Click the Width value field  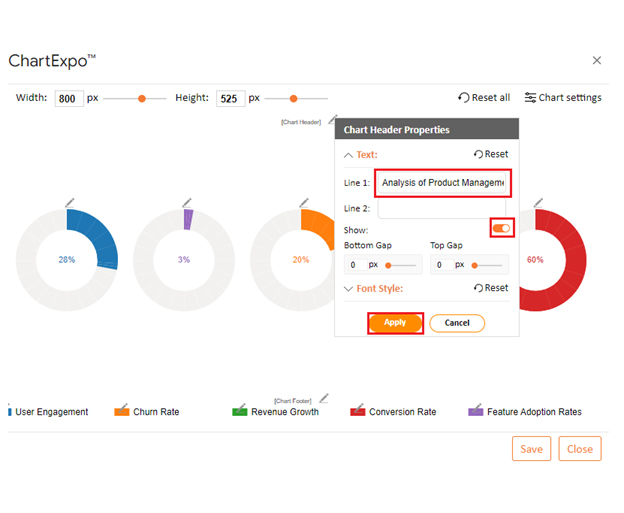click(69, 98)
